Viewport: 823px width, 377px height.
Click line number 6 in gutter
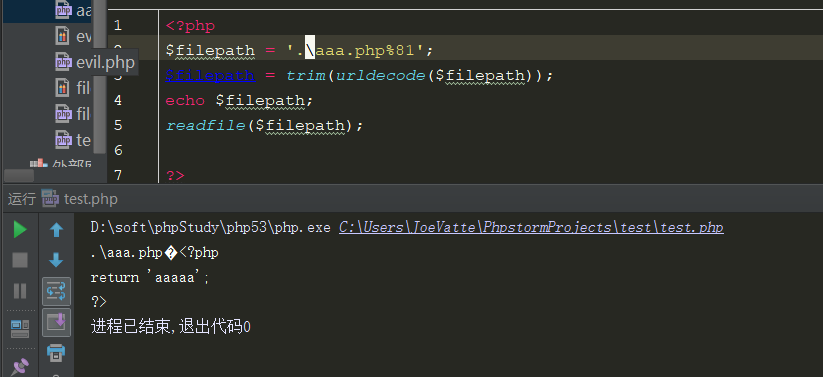117,151
